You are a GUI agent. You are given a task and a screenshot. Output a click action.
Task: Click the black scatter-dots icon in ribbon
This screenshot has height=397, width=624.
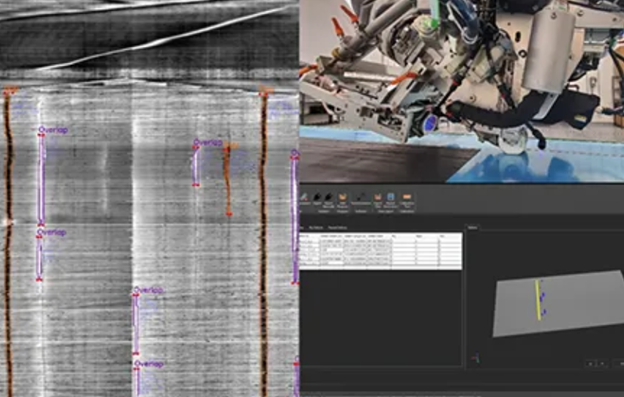point(361,197)
